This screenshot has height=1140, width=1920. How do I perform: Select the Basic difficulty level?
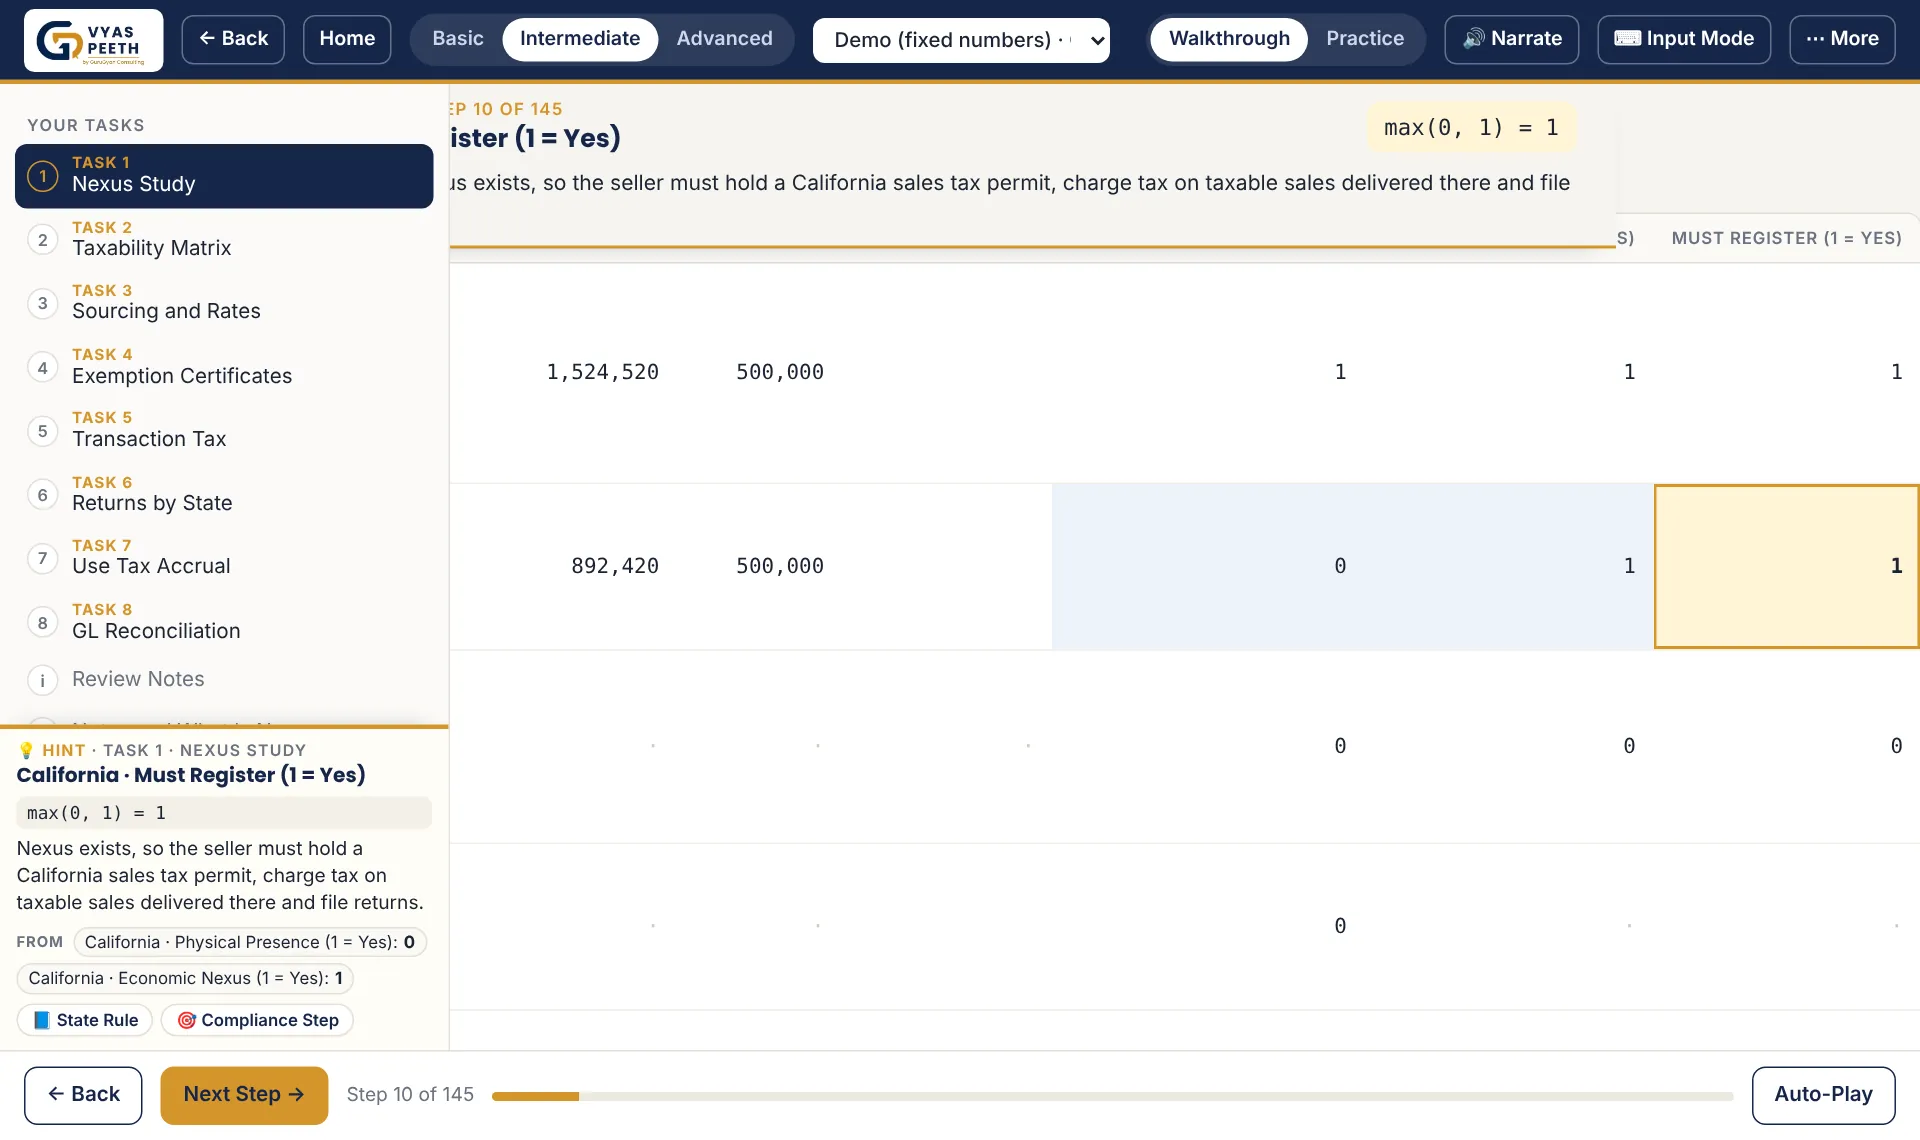(457, 39)
